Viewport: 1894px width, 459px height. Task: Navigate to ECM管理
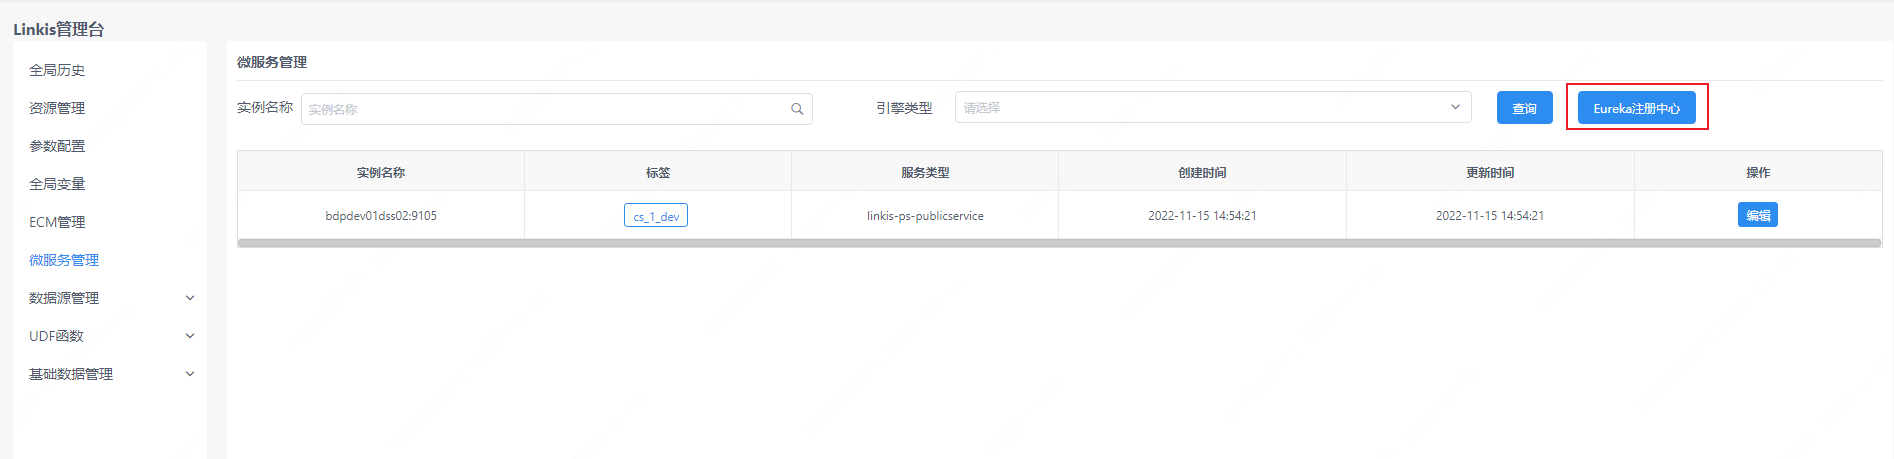(57, 222)
